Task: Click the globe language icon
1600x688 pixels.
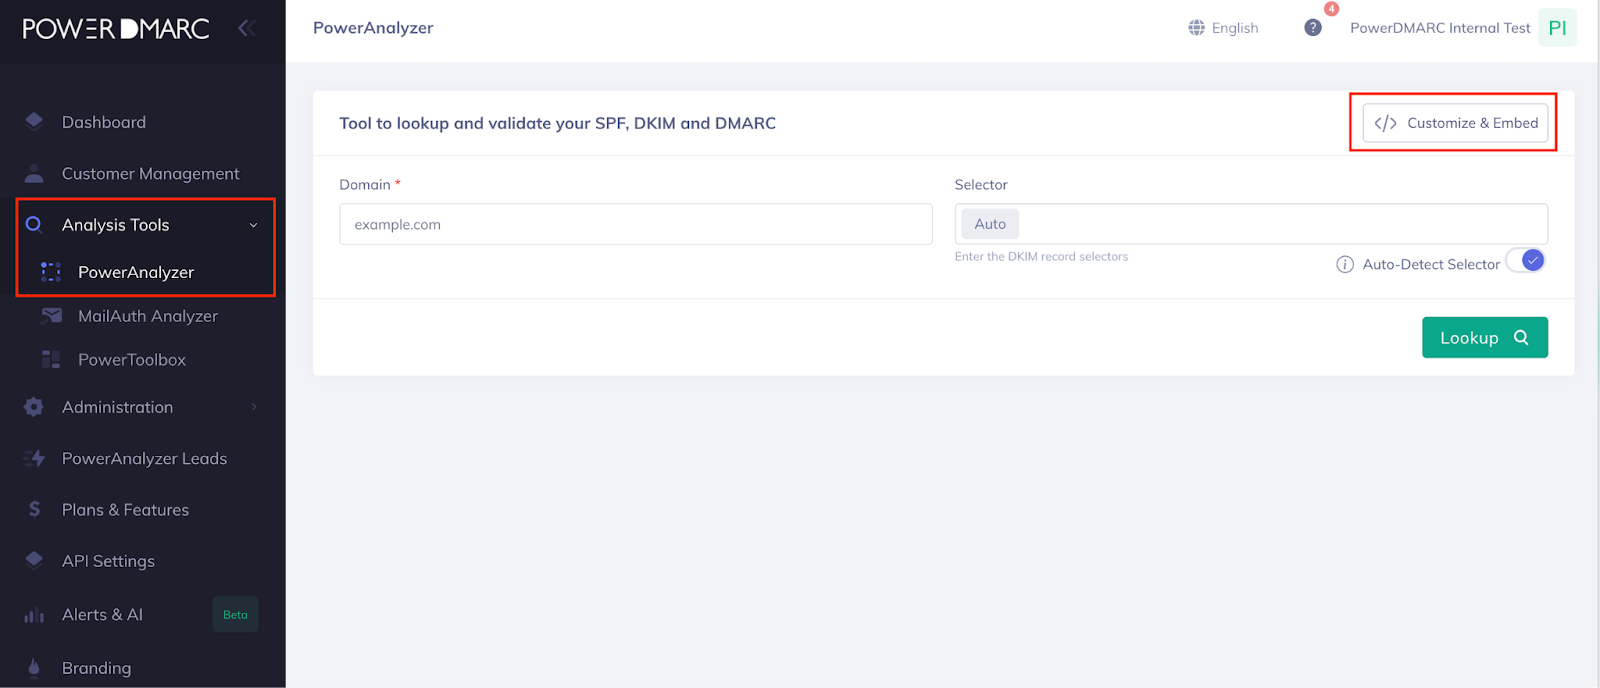Action: pyautogui.click(x=1196, y=28)
